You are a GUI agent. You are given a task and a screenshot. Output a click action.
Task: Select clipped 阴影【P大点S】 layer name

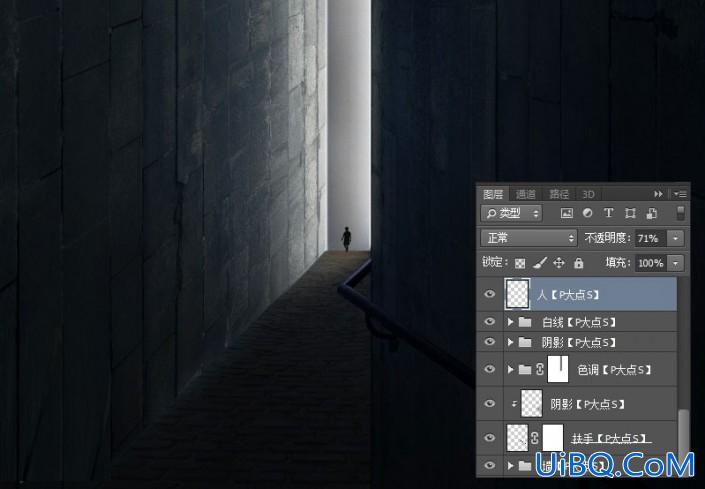tap(588, 404)
